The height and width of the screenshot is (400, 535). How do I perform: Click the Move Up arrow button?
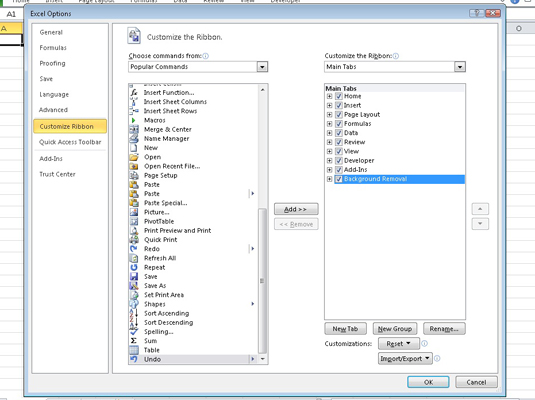(480, 209)
